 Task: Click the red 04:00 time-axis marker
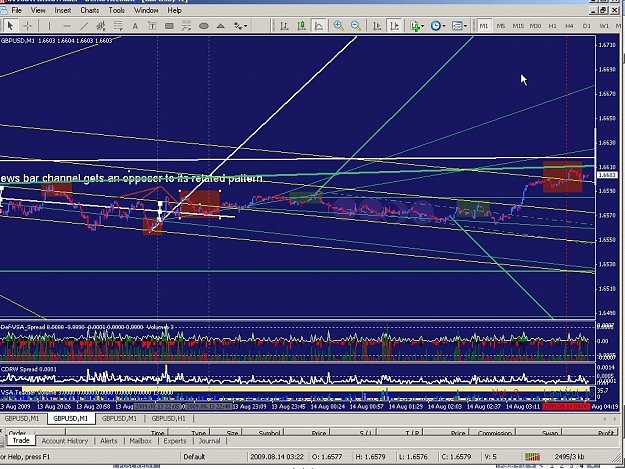(566, 406)
